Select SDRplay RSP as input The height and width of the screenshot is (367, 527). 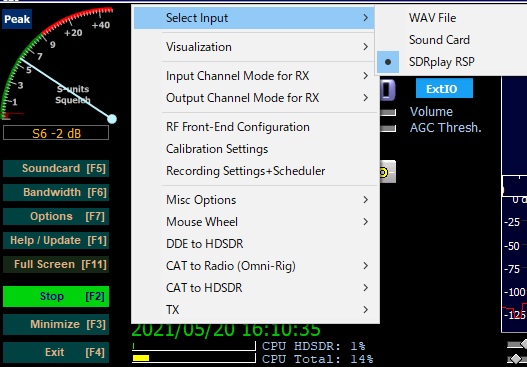point(452,62)
